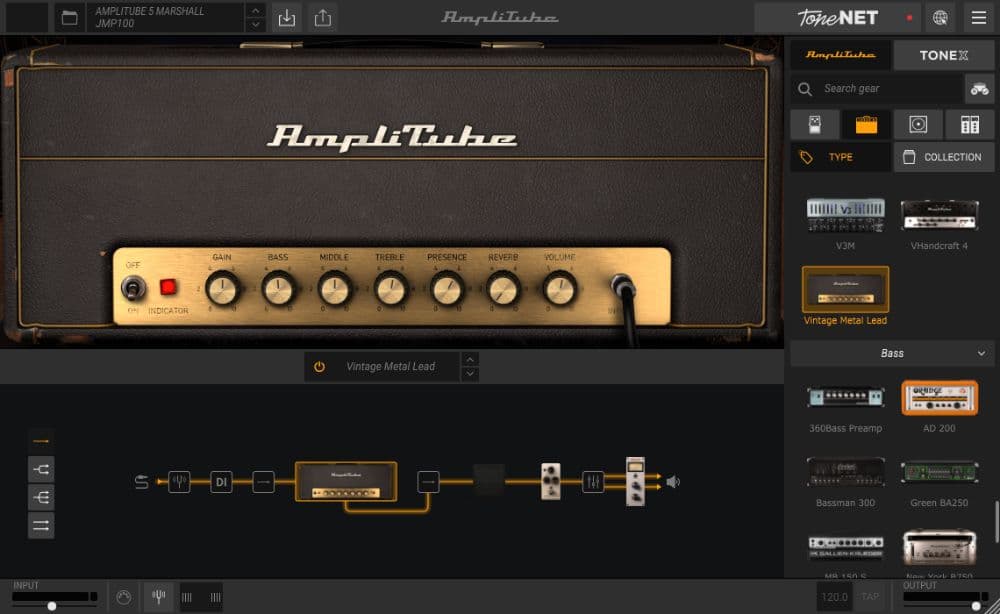
Task: Select the amp head in signal chain
Action: 346,481
